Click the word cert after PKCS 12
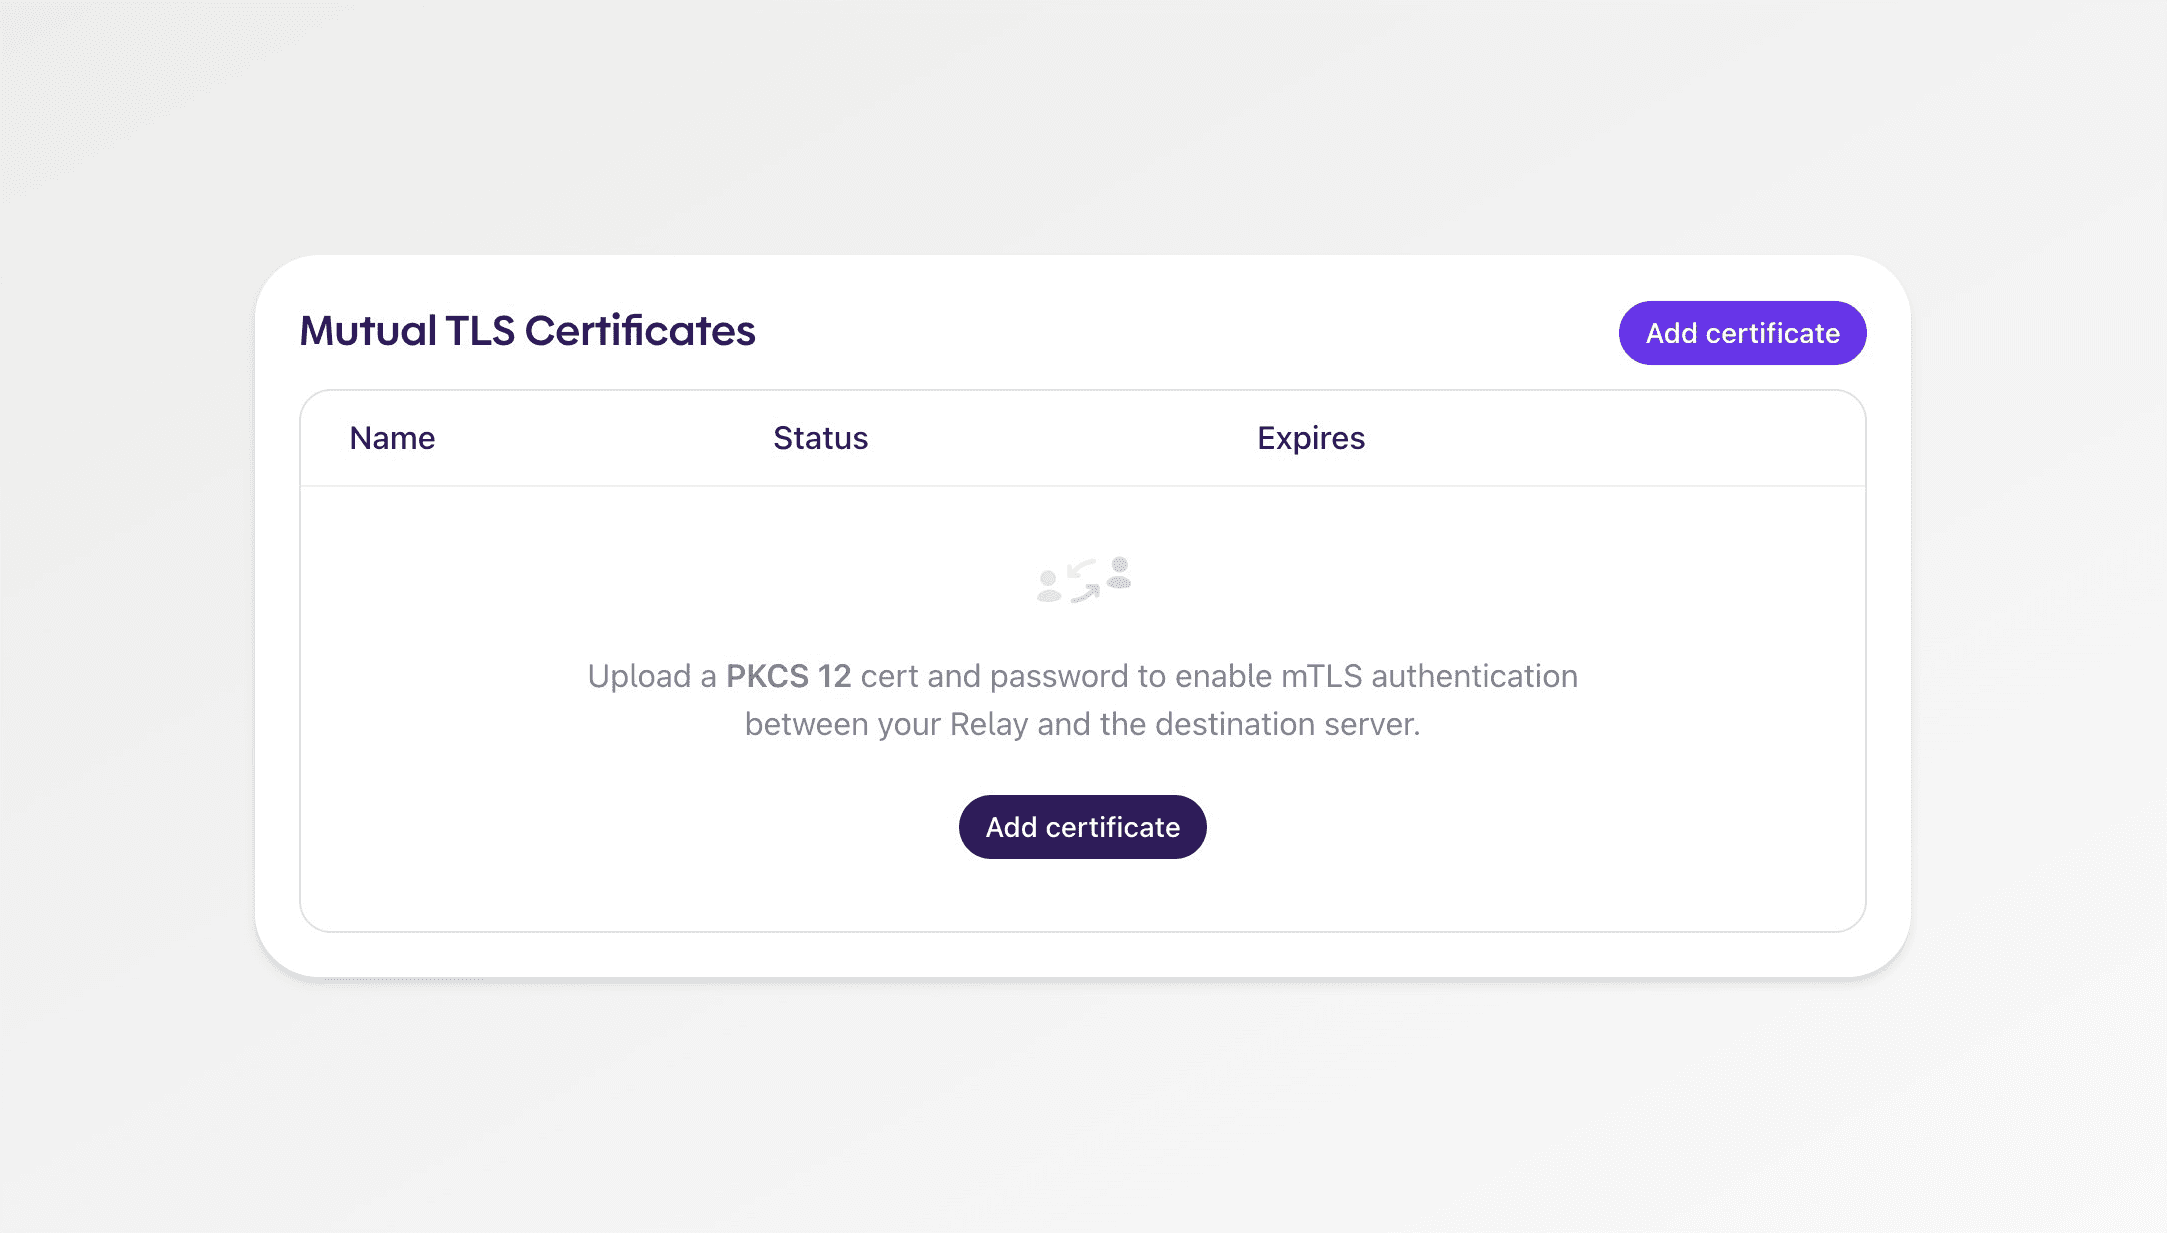 (x=889, y=676)
